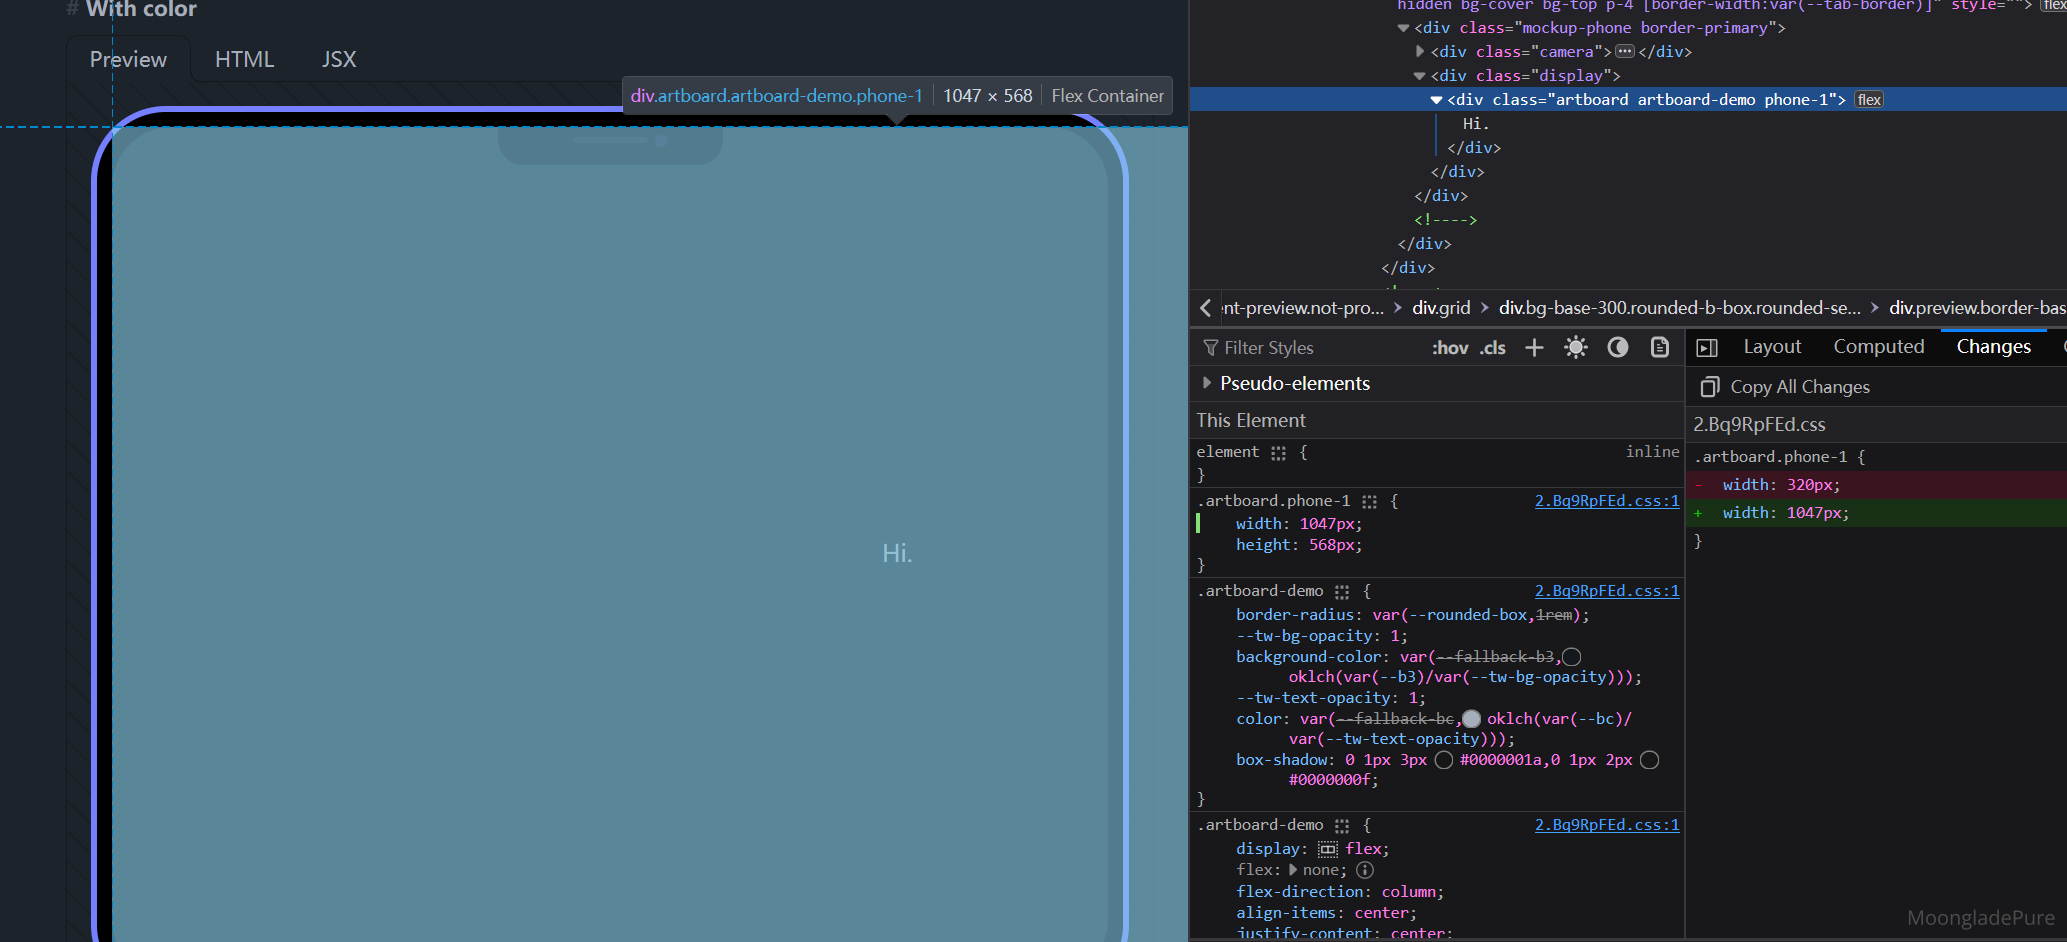Click the add new rule plus icon
Screen dimensions: 2067x942
(1534, 348)
